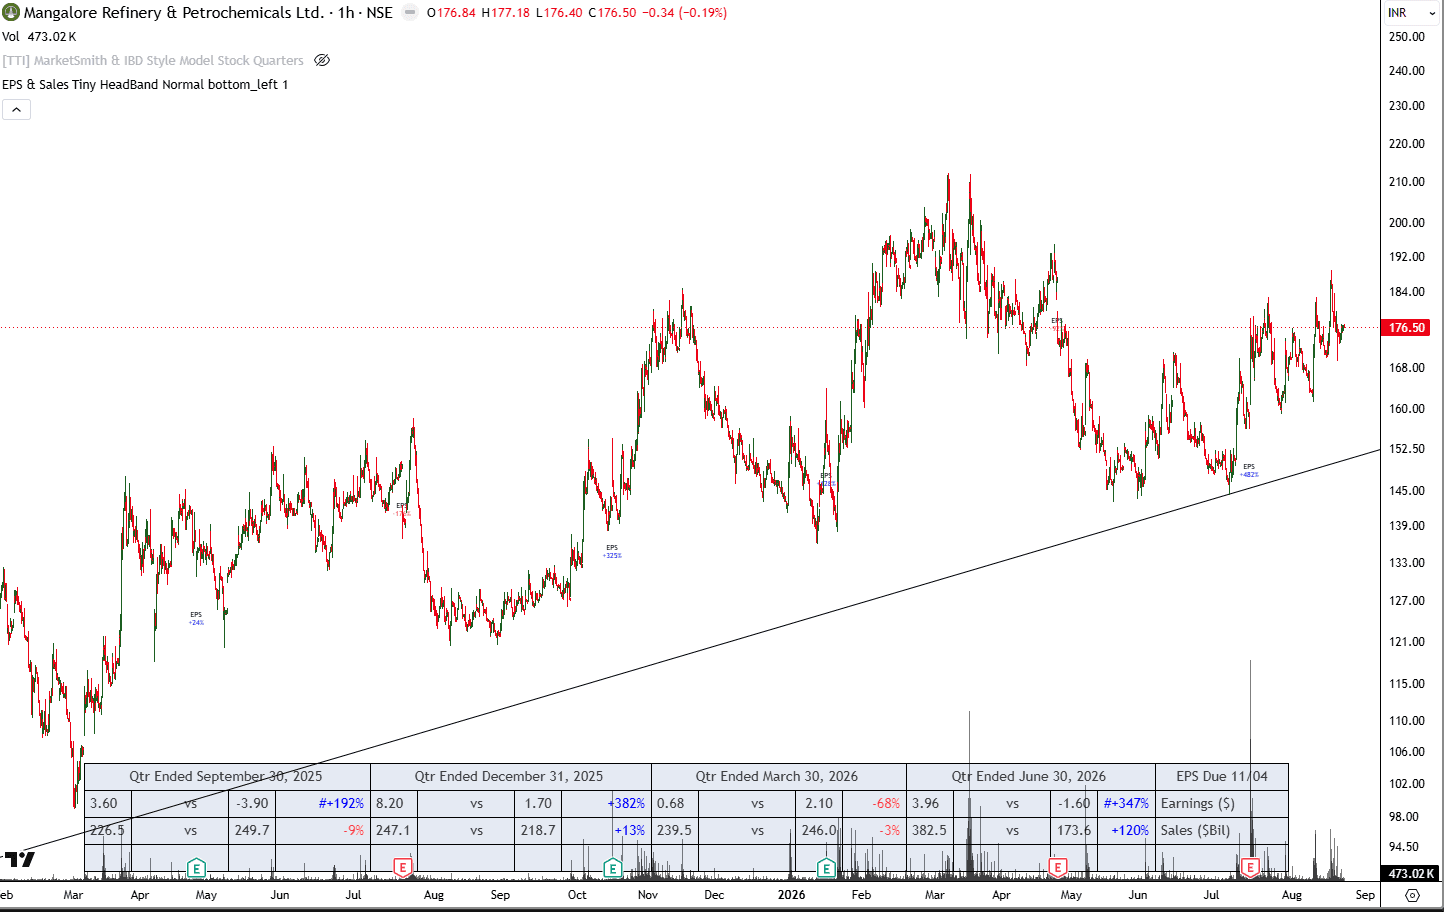Click the EPS +325% label on the chart
1444x912 pixels.
[x=612, y=552]
